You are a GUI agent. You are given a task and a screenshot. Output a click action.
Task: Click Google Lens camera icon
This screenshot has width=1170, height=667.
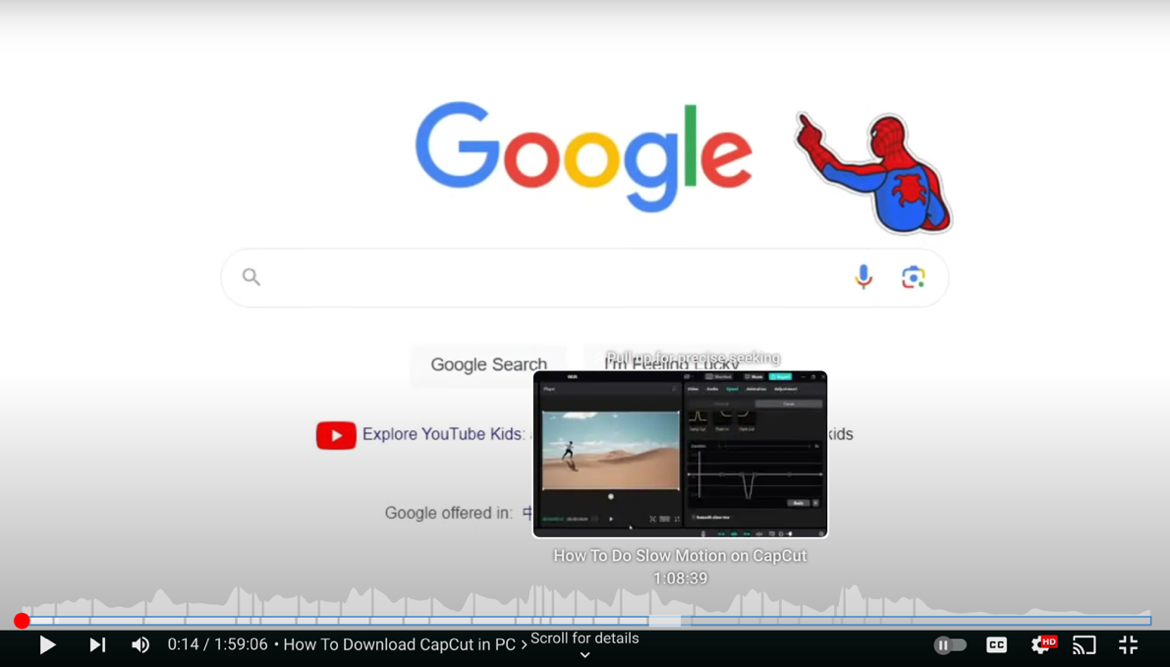[x=913, y=277]
